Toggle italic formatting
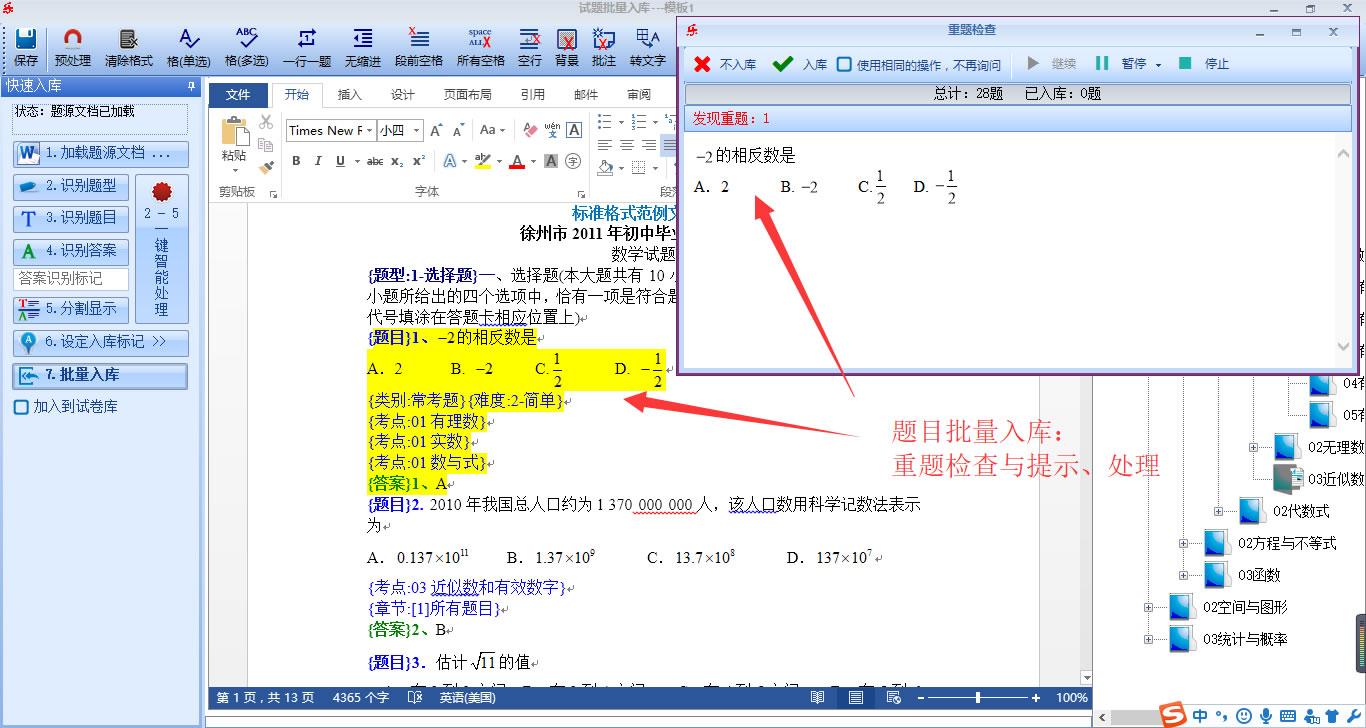Screen dimensions: 1366x728 coord(318,161)
